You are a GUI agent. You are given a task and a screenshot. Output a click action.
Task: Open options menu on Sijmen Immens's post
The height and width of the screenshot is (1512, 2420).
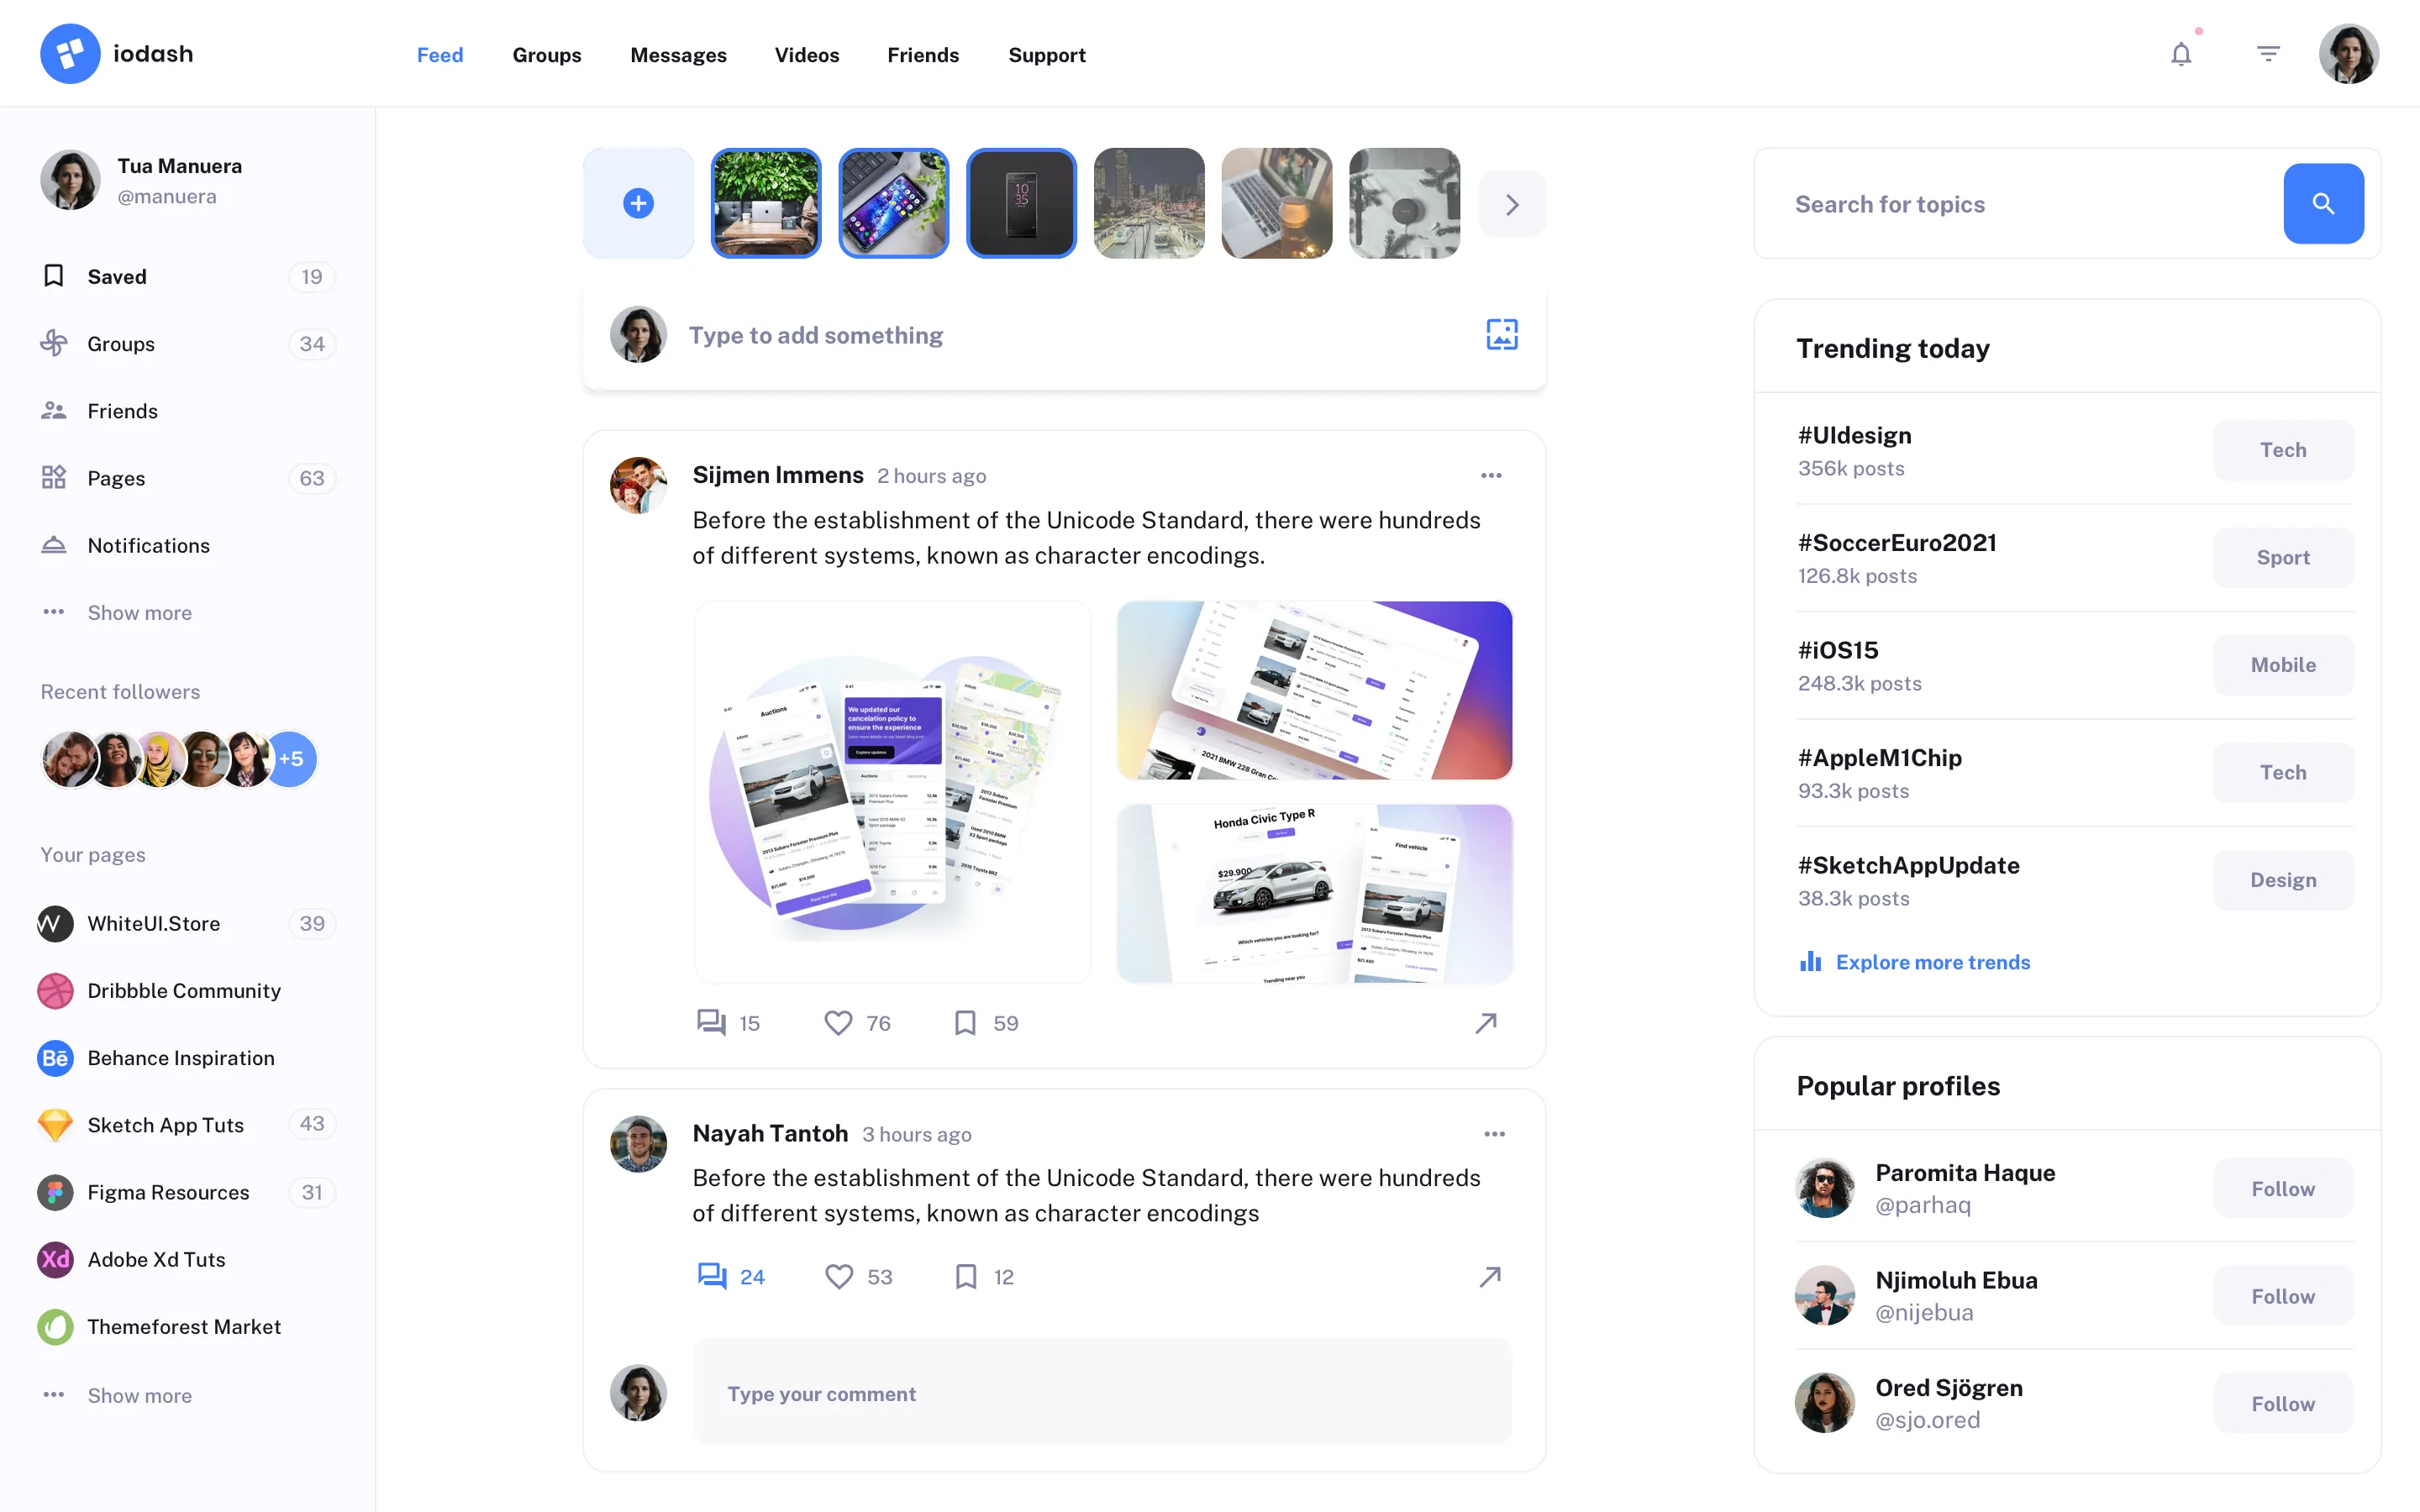[x=1491, y=475]
